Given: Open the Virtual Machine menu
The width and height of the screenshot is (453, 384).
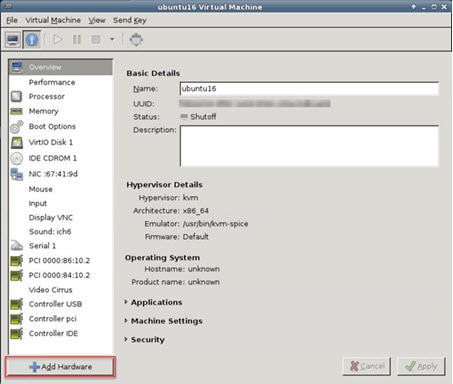Looking at the screenshot, I should point(53,20).
